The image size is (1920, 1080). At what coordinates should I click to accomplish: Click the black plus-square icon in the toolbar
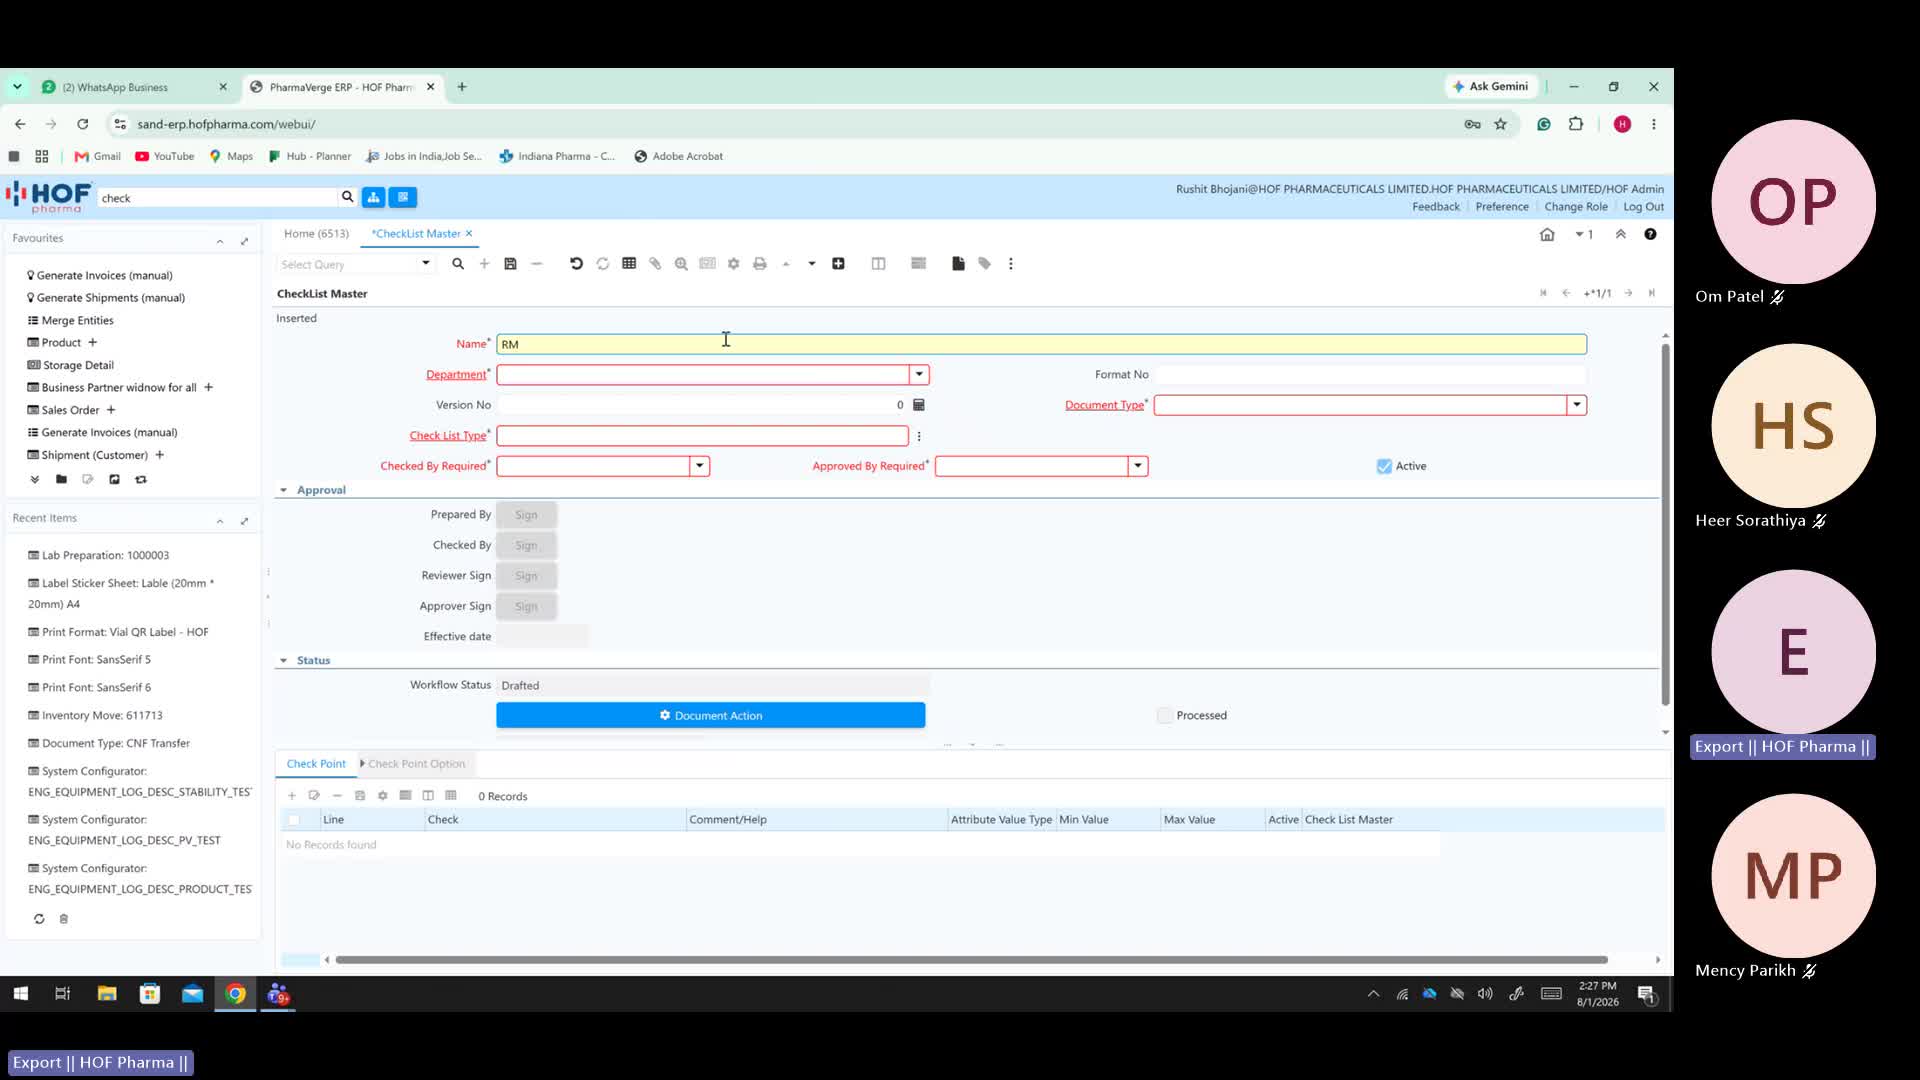[x=838, y=264]
